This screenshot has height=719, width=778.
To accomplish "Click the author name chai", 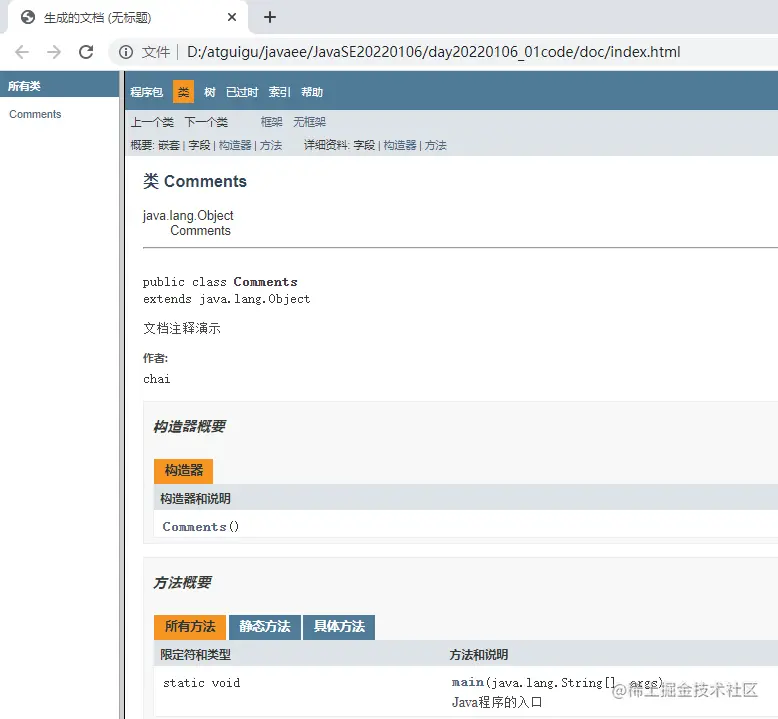I will pyautogui.click(x=157, y=379).
